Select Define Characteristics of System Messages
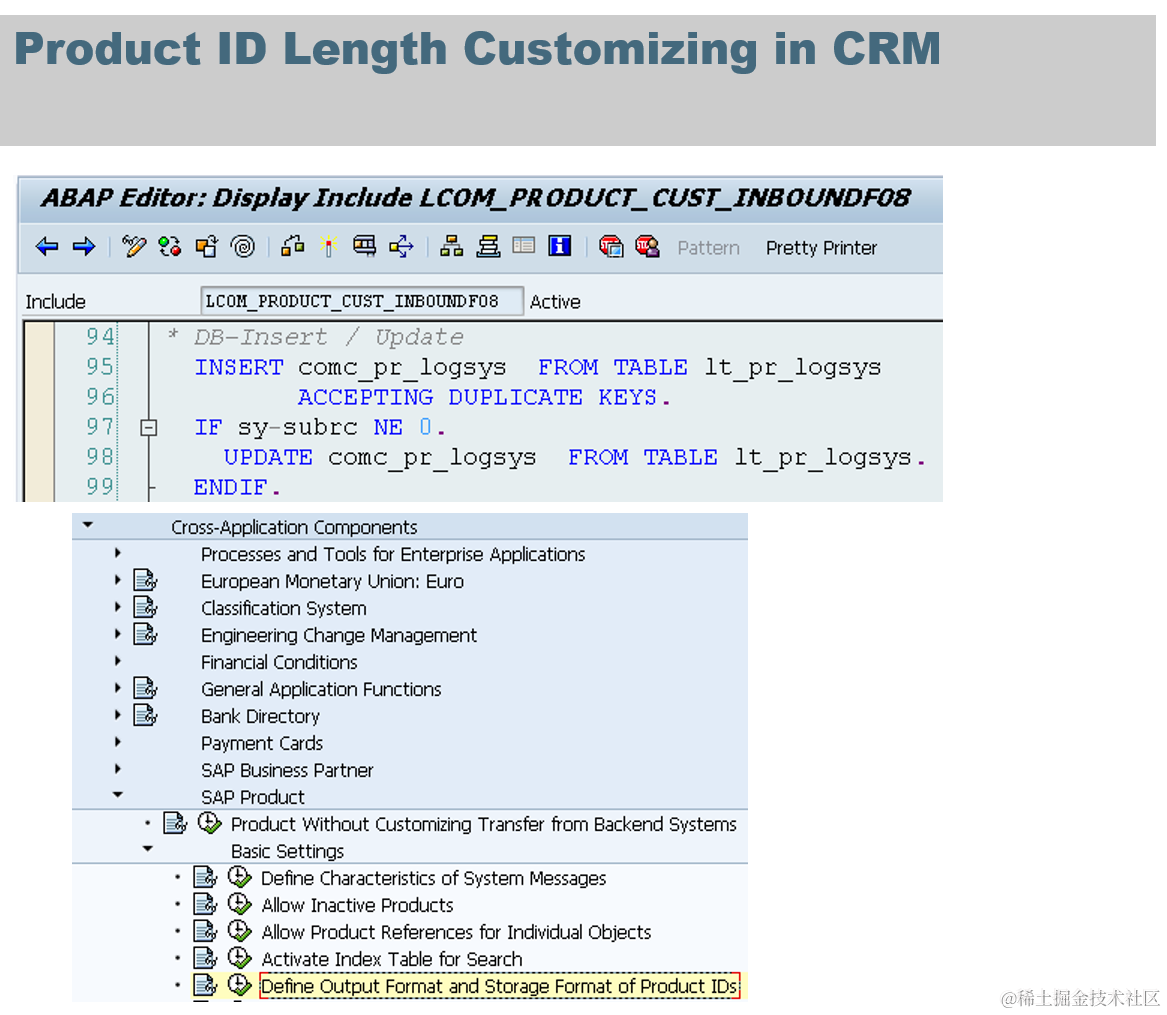1167x1015 pixels. 433,878
